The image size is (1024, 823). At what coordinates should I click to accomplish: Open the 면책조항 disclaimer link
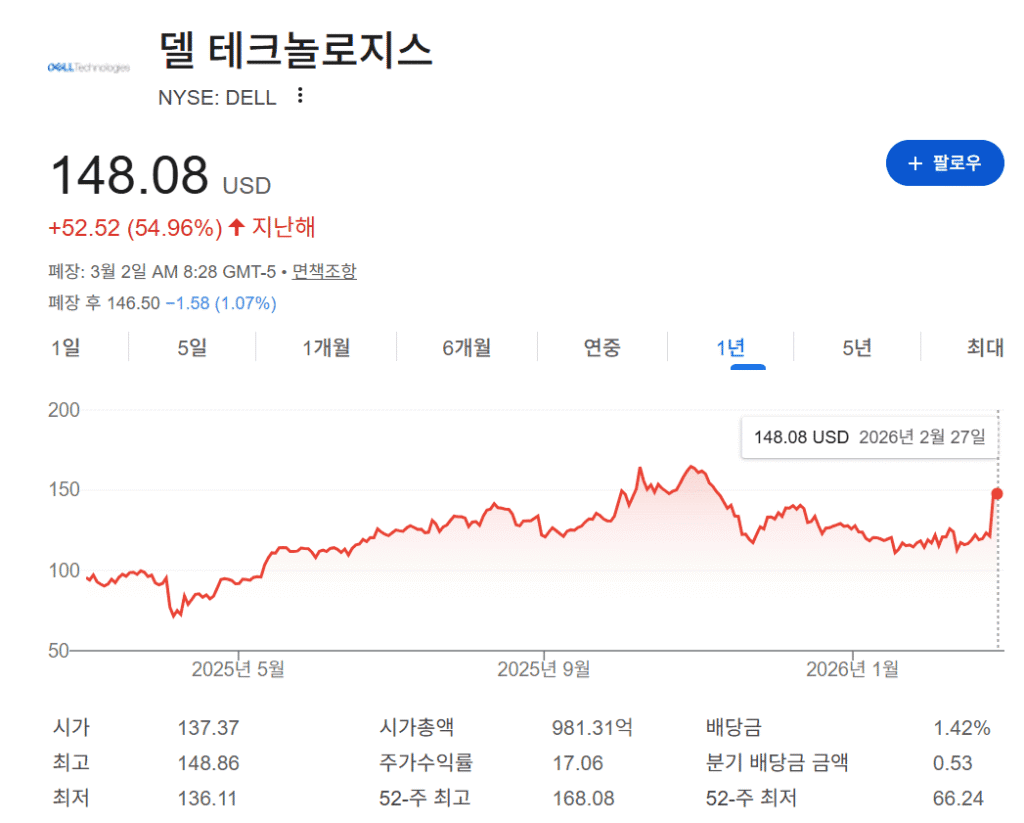pyautogui.click(x=324, y=271)
